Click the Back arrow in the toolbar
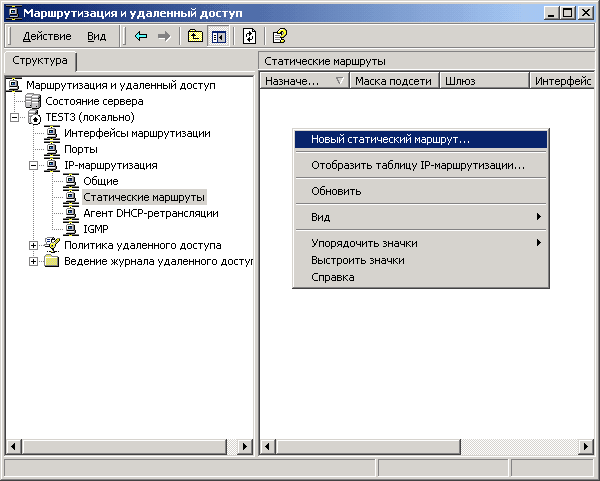The height and width of the screenshot is (481, 600). click(141, 36)
